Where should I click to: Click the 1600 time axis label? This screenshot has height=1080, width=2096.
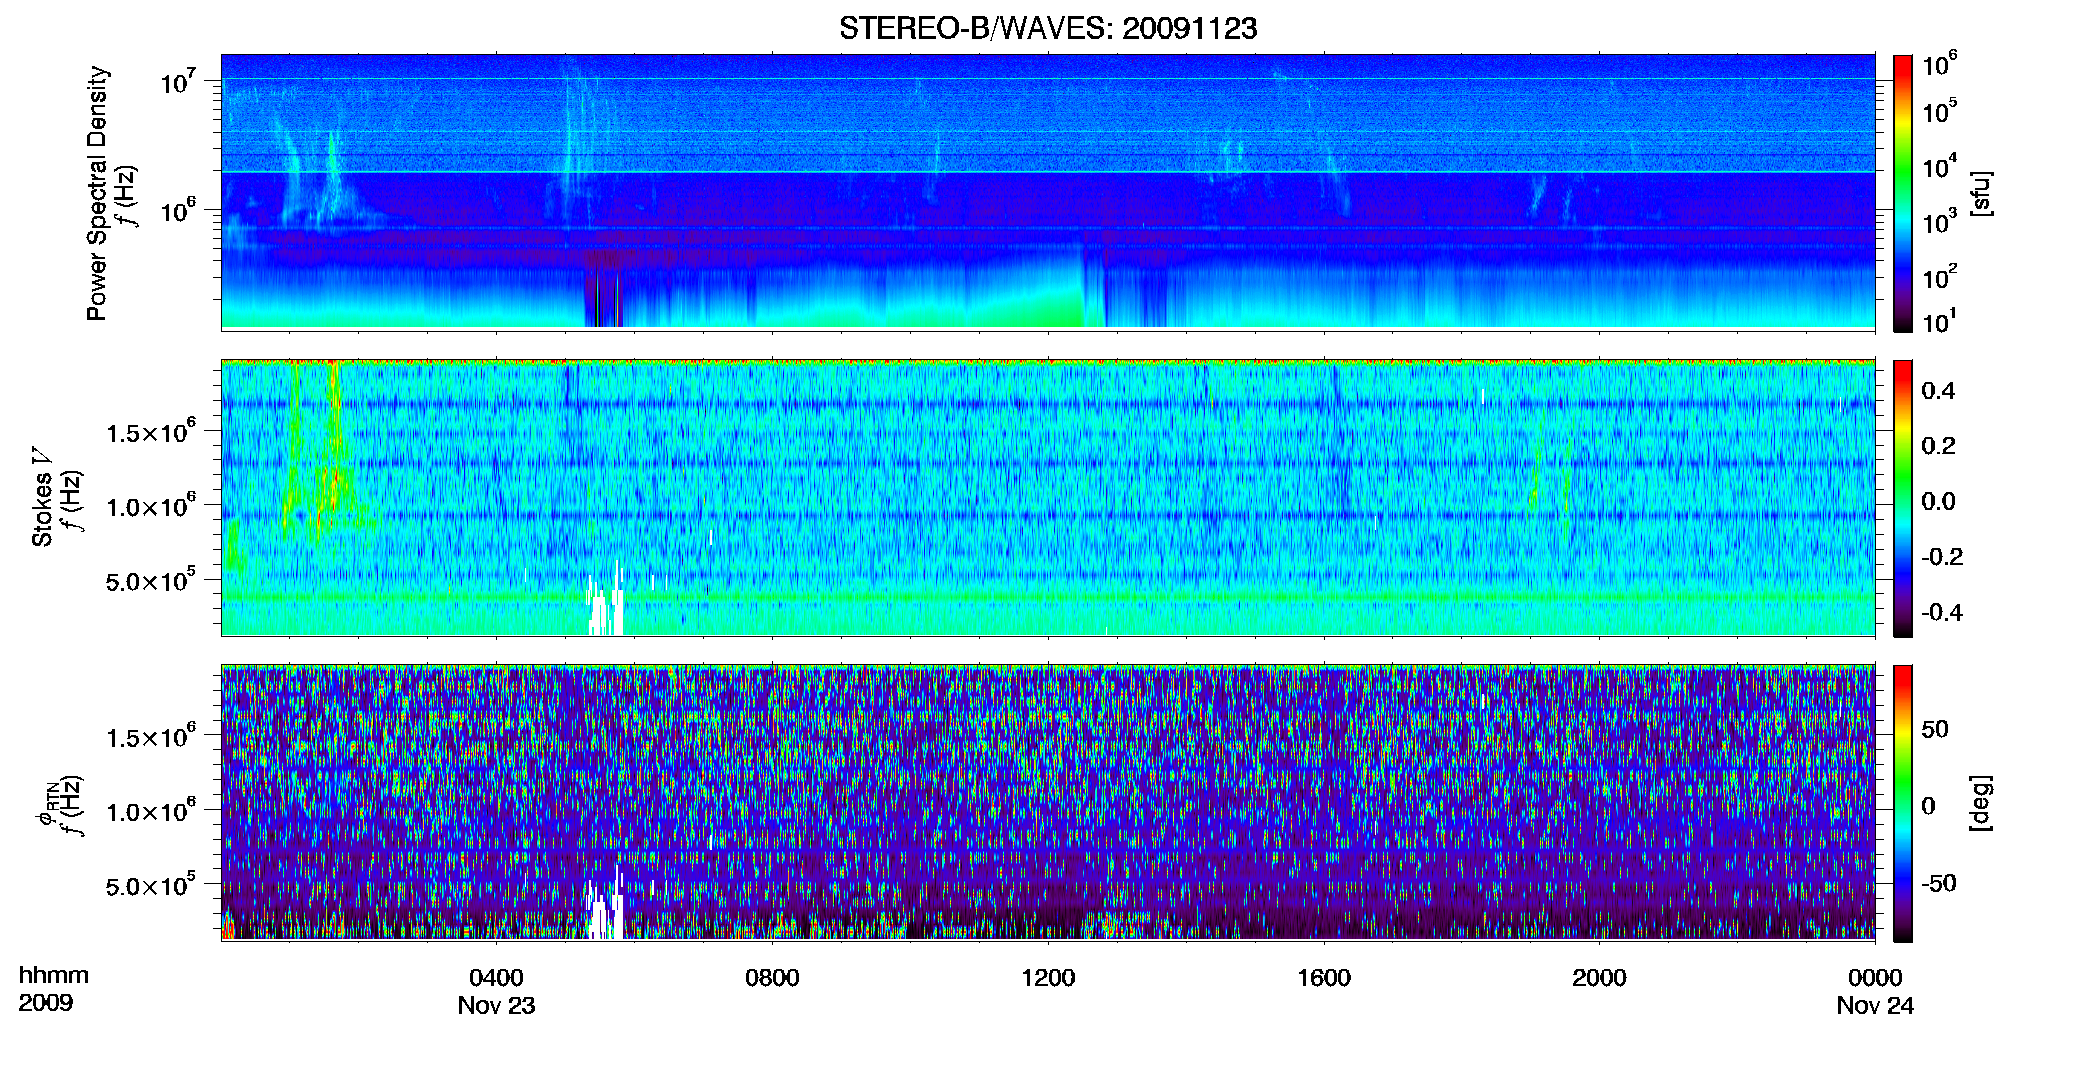coord(1324,978)
